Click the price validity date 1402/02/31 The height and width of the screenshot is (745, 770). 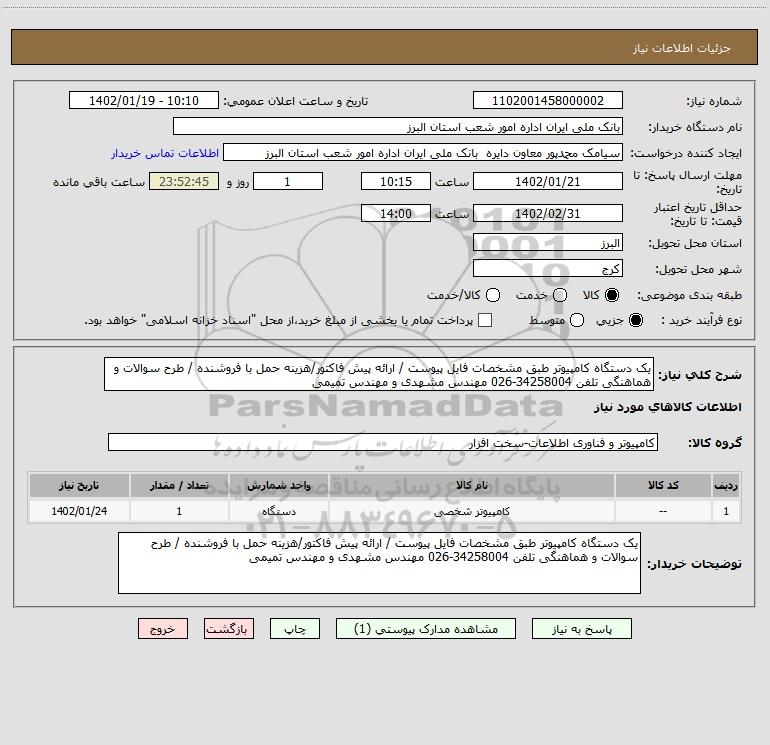tap(548, 213)
